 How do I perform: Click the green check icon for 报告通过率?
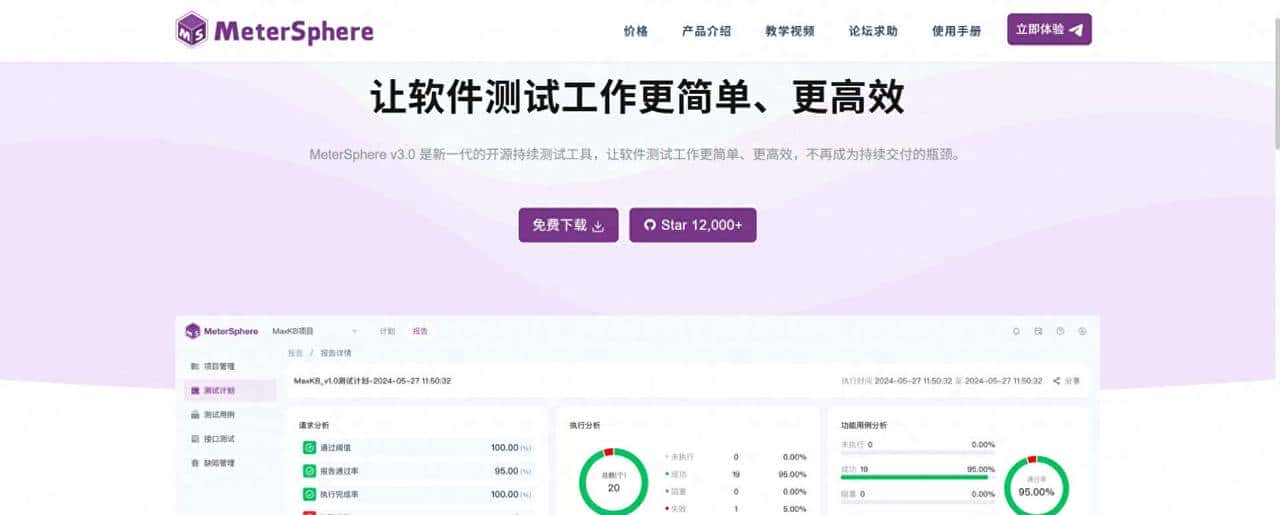click(309, 470)
